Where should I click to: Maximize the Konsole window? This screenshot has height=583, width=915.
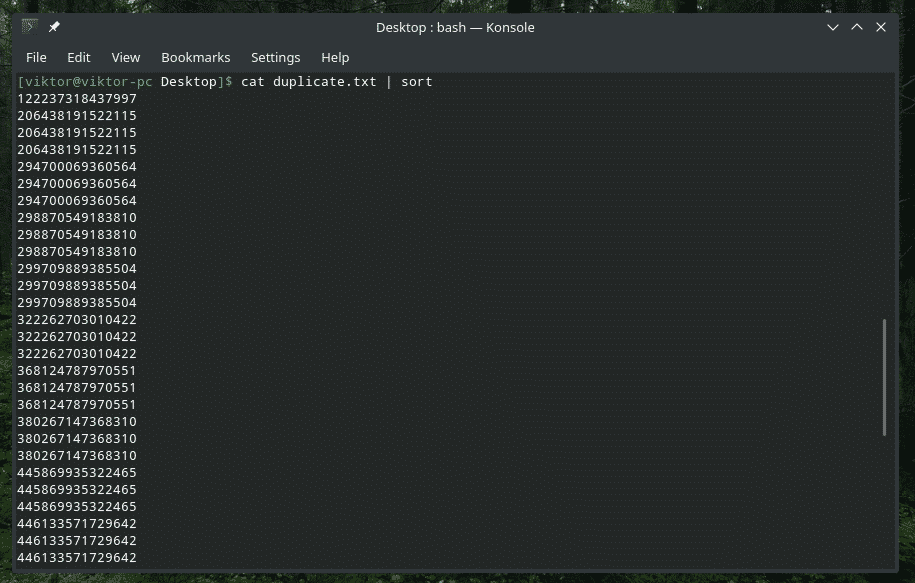pos(857,27)
